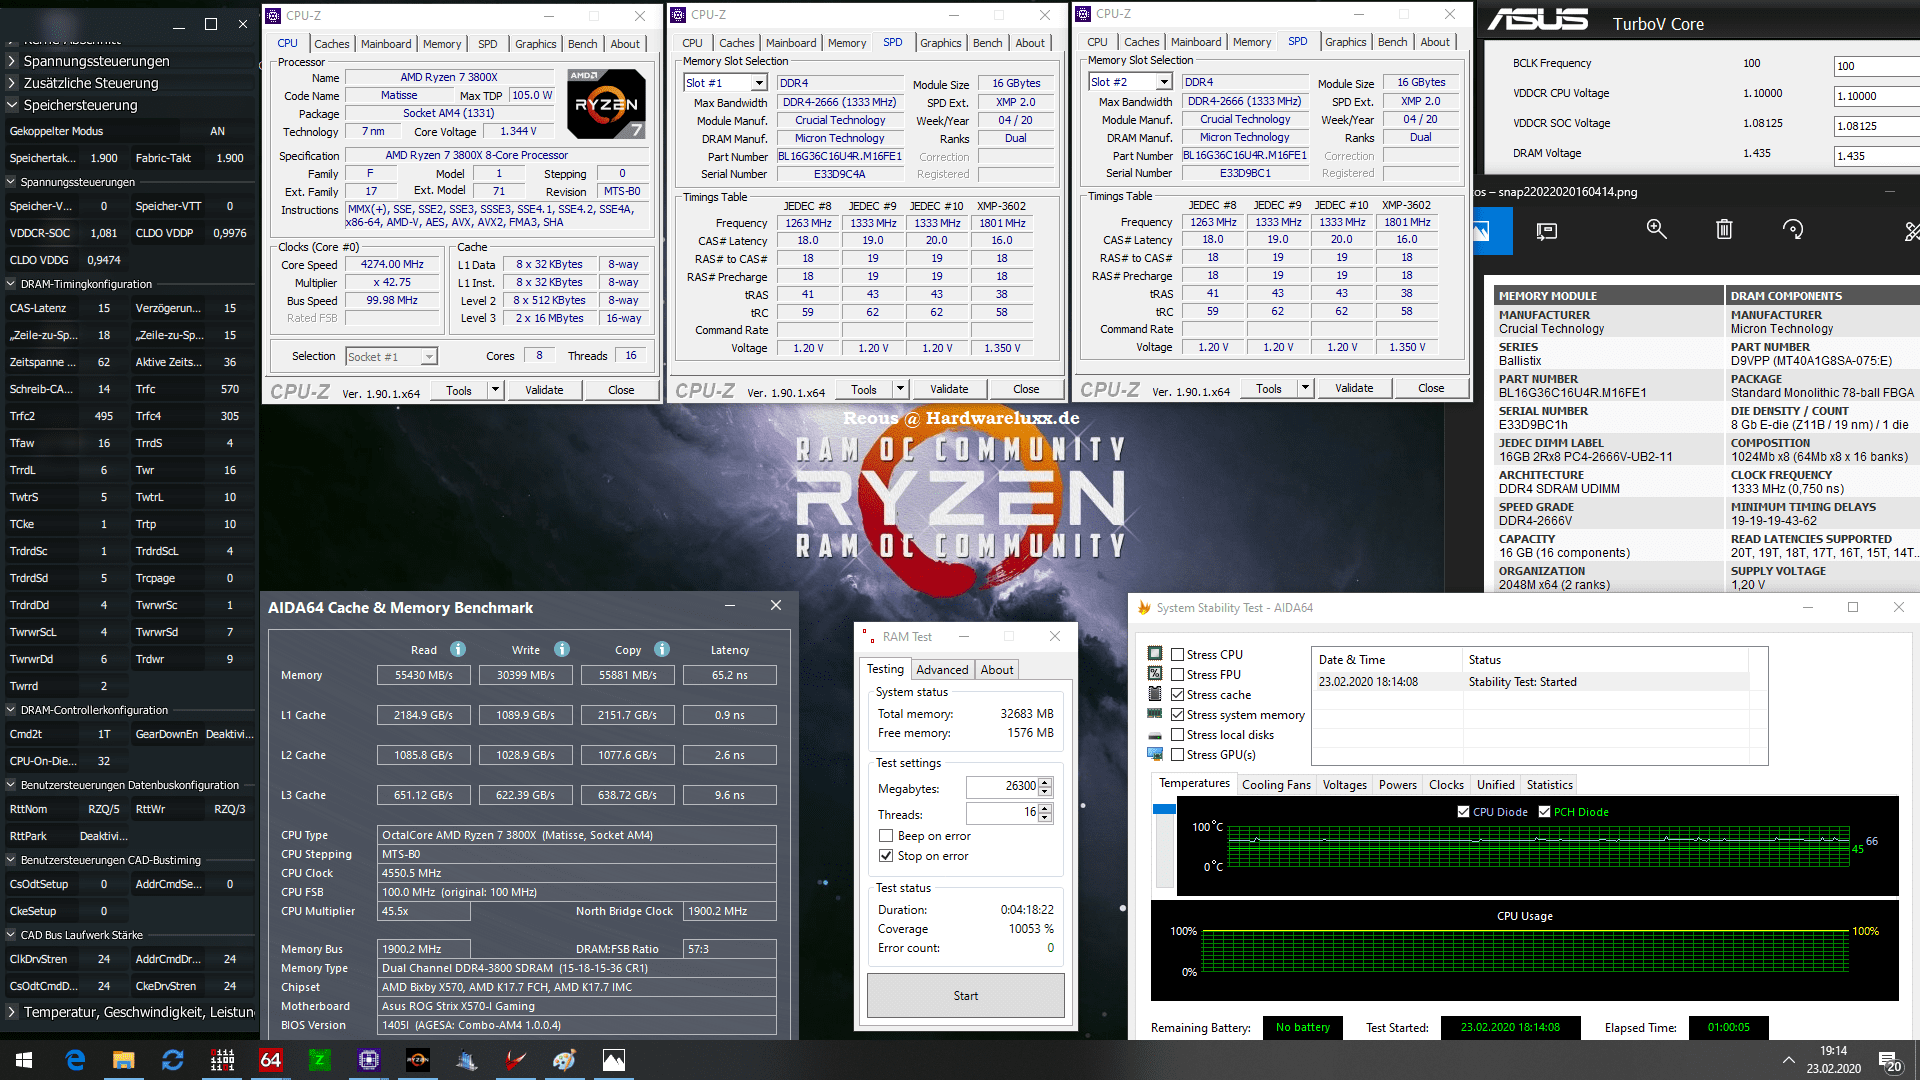Open the Slot #2 memory slot dropdown
This screenshot has width=1920, height=1080.
coord(1164,82)
